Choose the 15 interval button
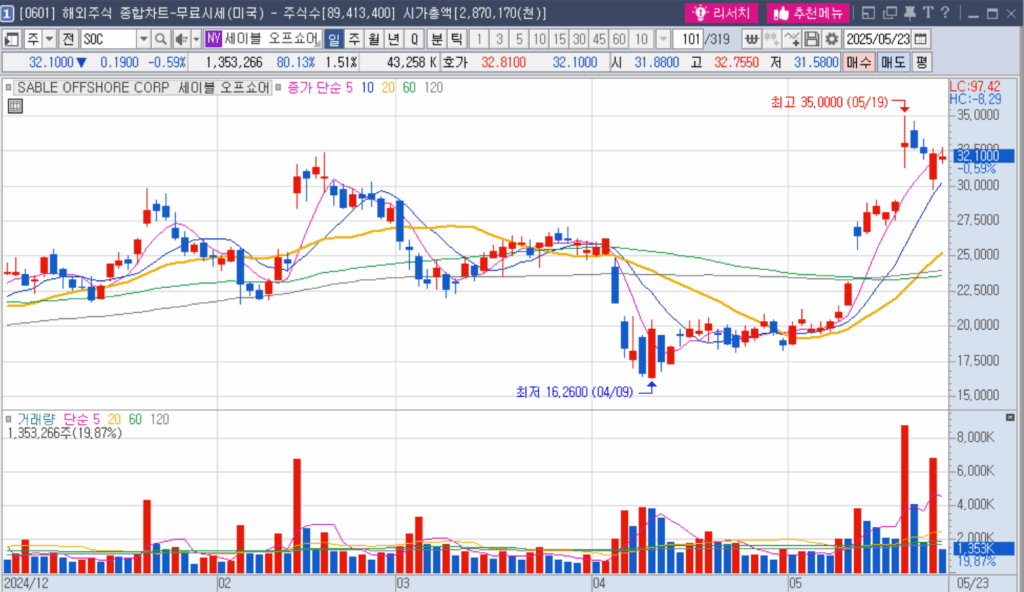1024x592 pixels. tap(559, 39)
